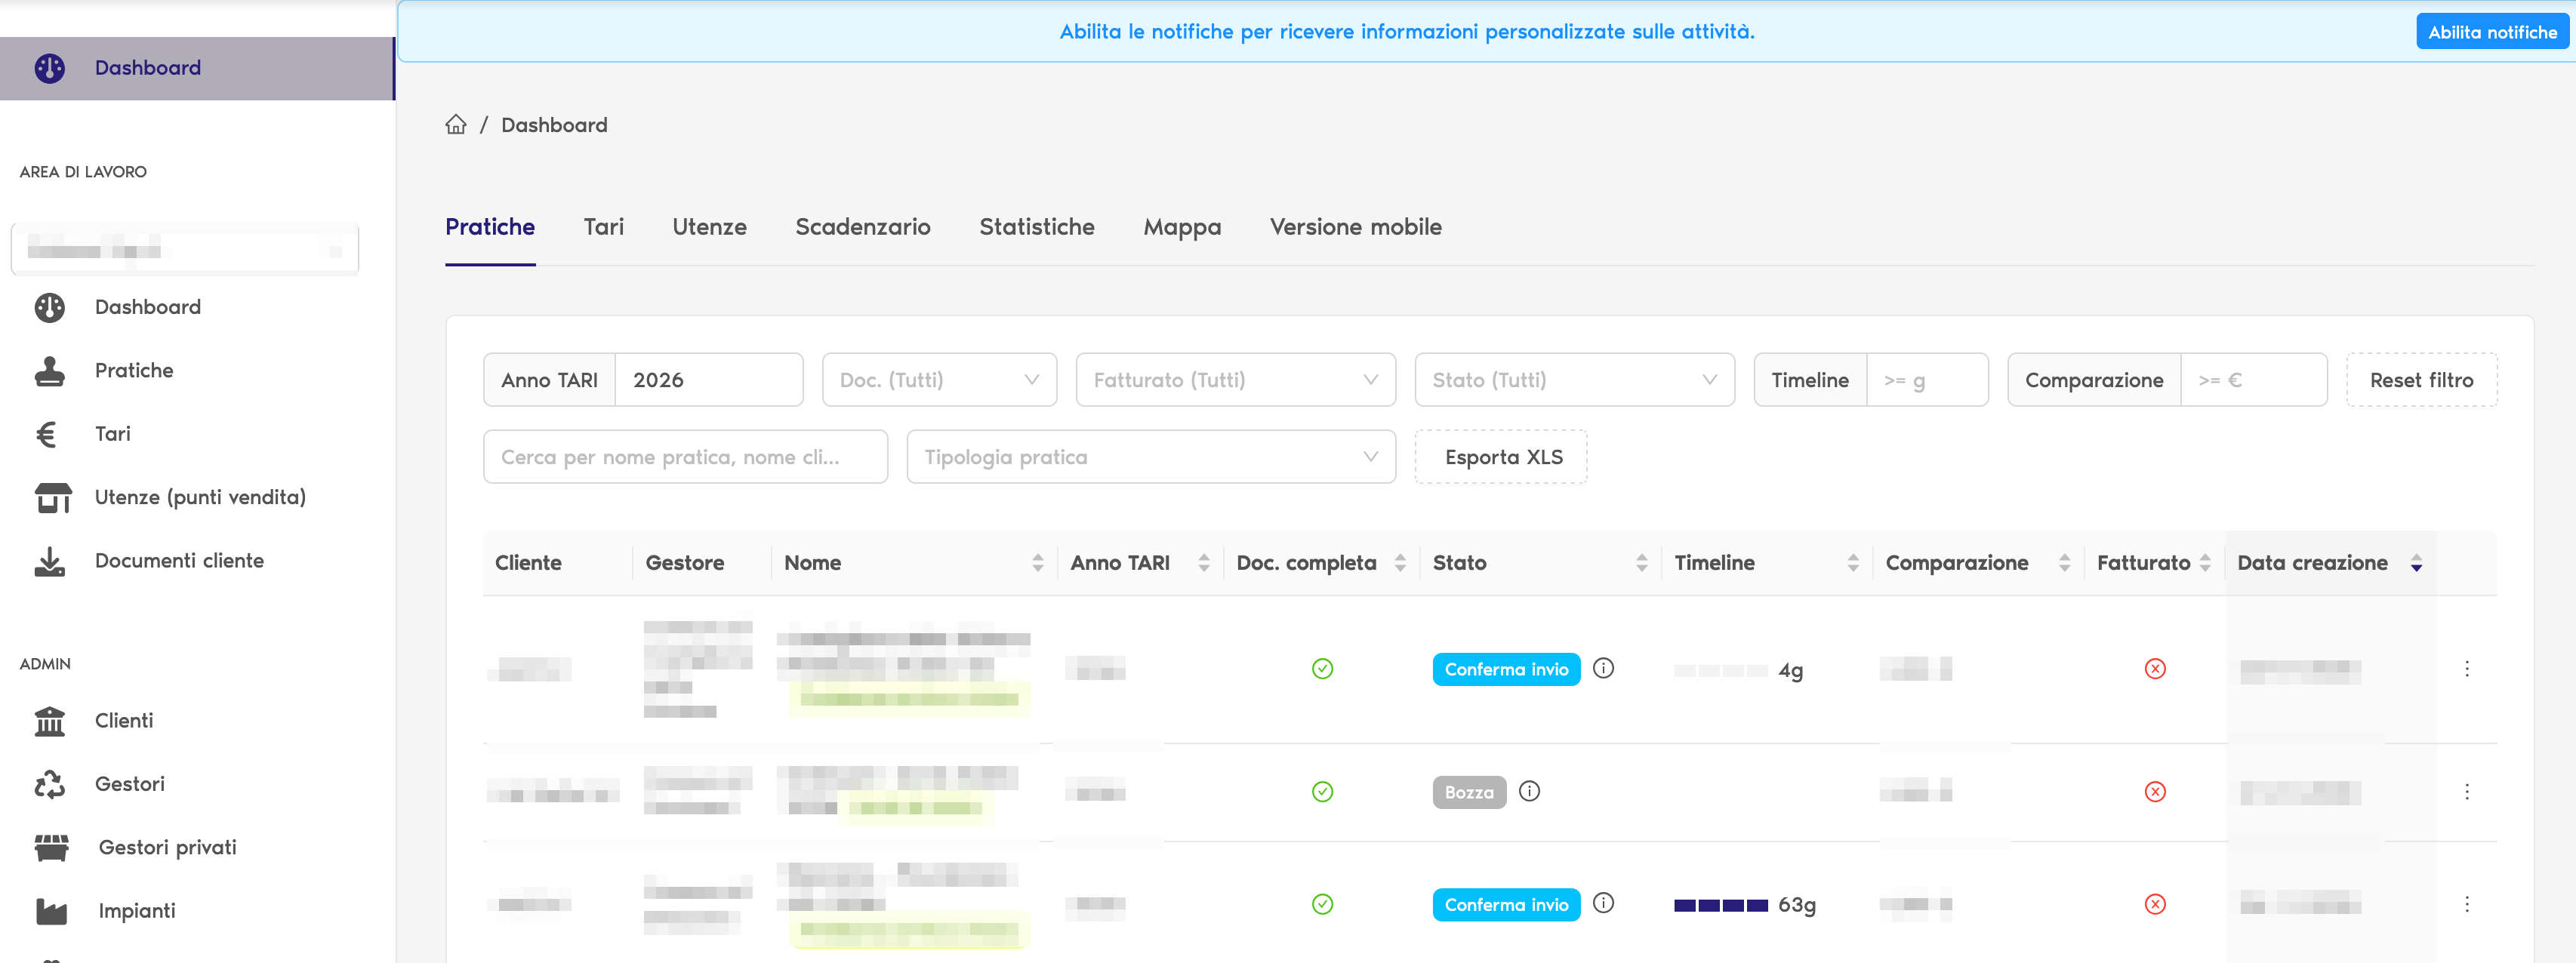Click the Abilita notifiche button
The width and height of the screenshot is (2576, 963).
(x=2492, y=32)
